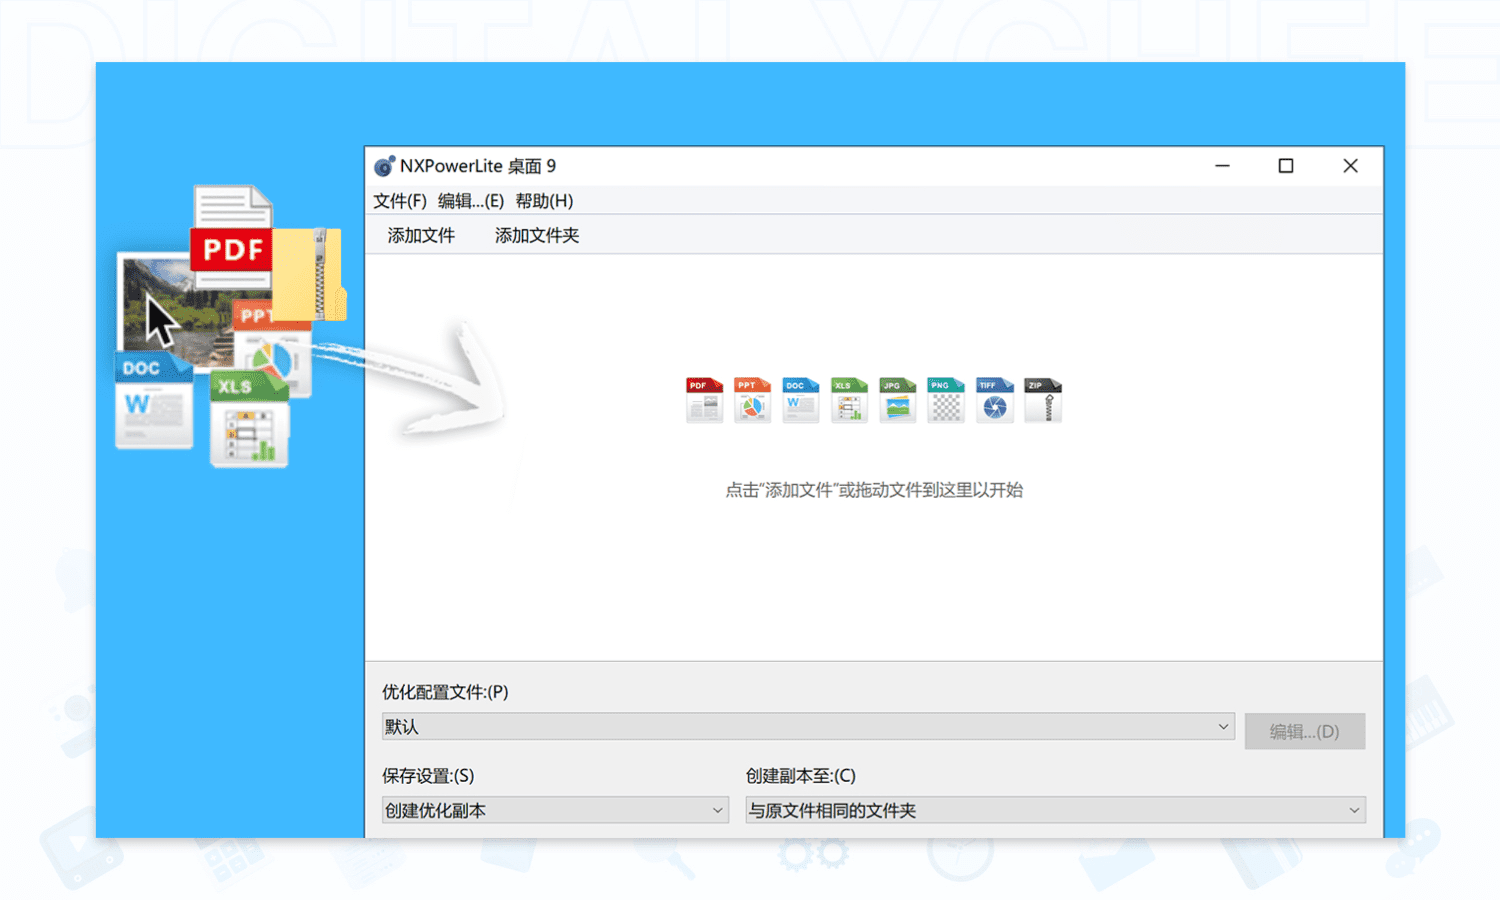
Task: Click the PPT file type icon
Action: tap(752, 400)
